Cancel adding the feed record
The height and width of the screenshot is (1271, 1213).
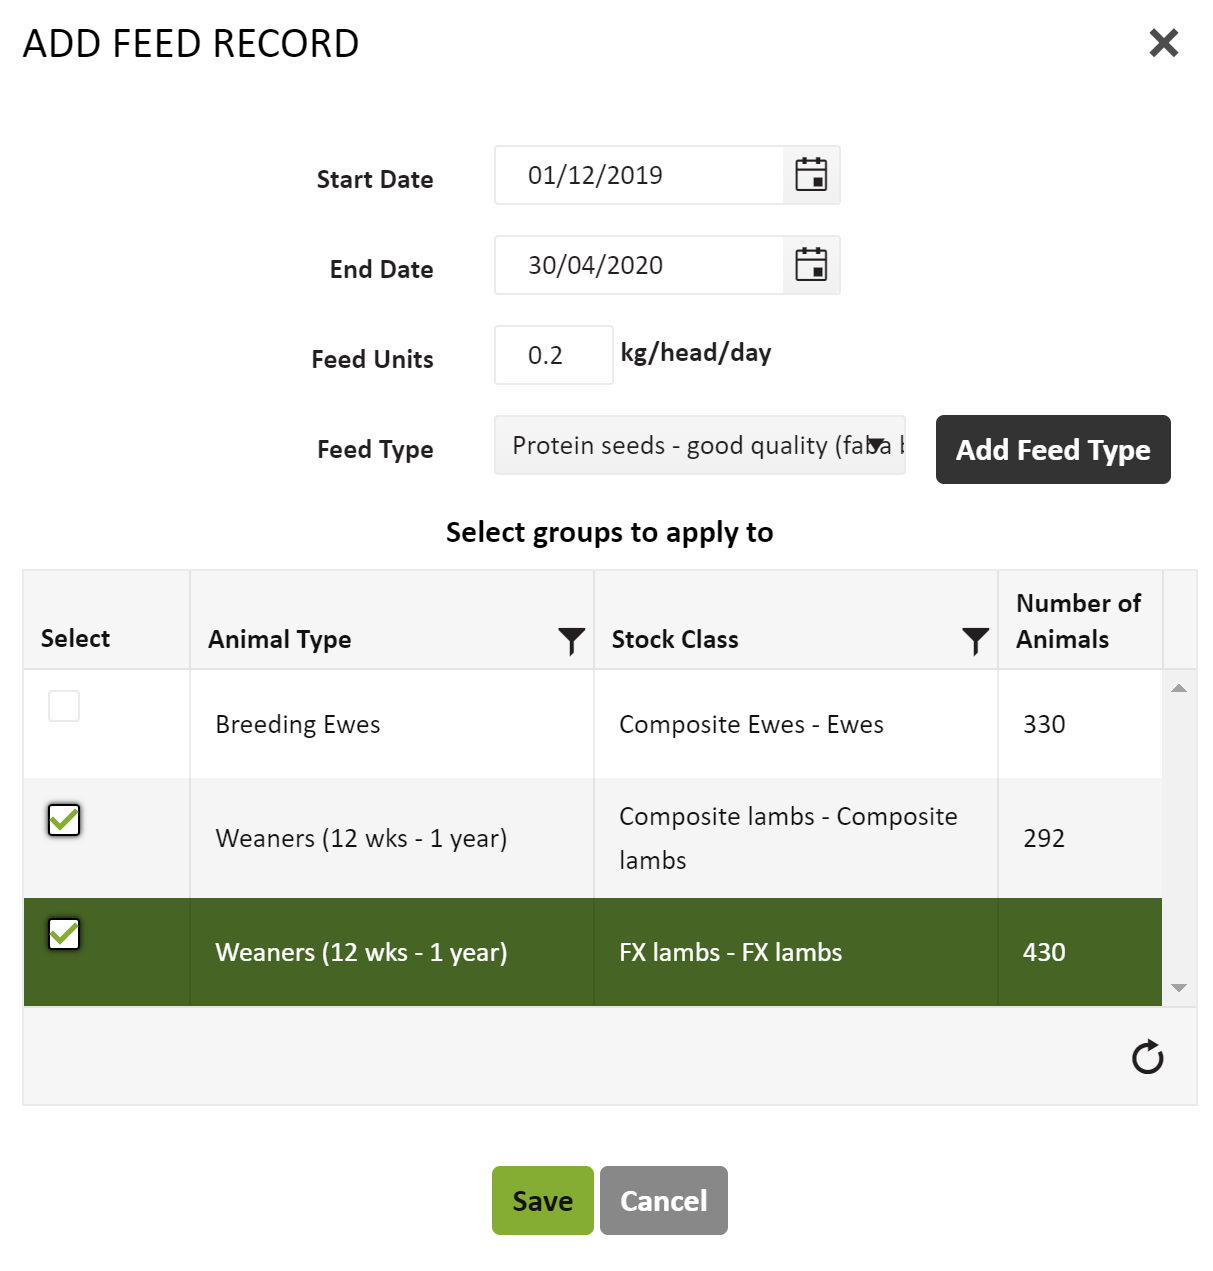pyautogui.click(x=663, y=1200)
